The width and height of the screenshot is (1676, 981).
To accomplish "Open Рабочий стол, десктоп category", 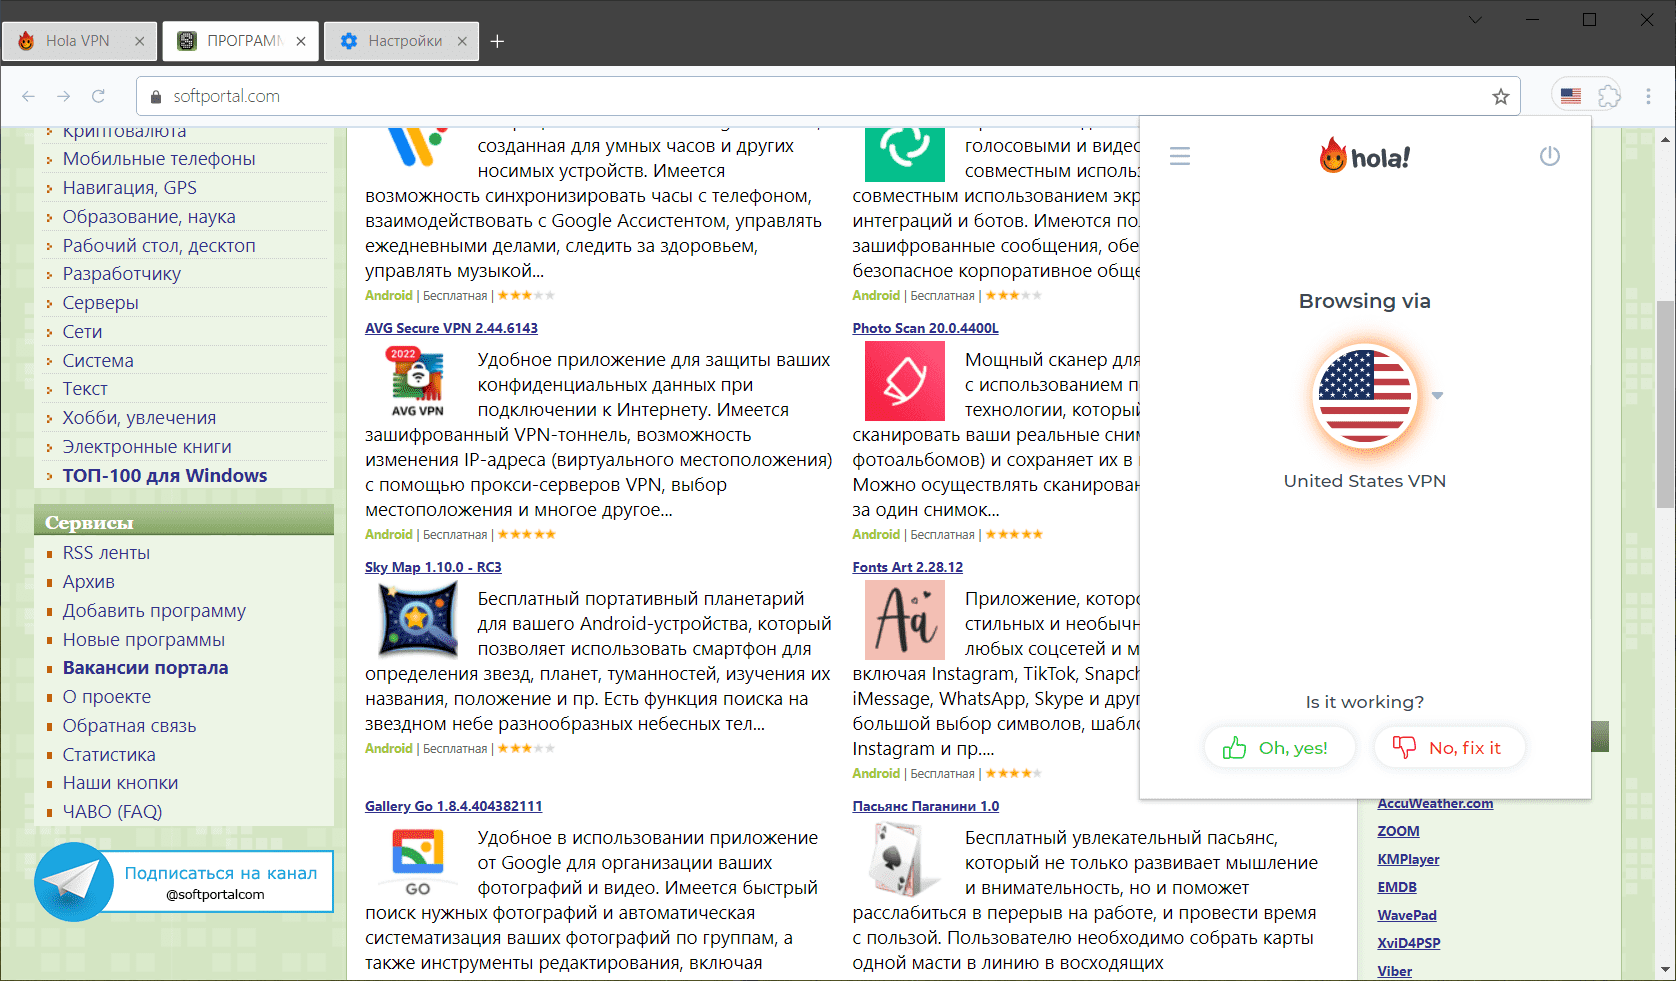I will (159, 246).
